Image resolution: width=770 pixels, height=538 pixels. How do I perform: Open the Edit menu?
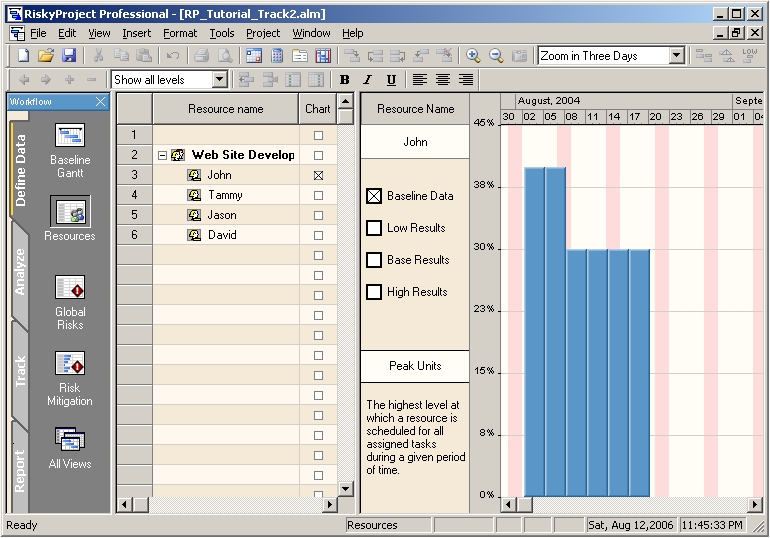tap(67, 33)
